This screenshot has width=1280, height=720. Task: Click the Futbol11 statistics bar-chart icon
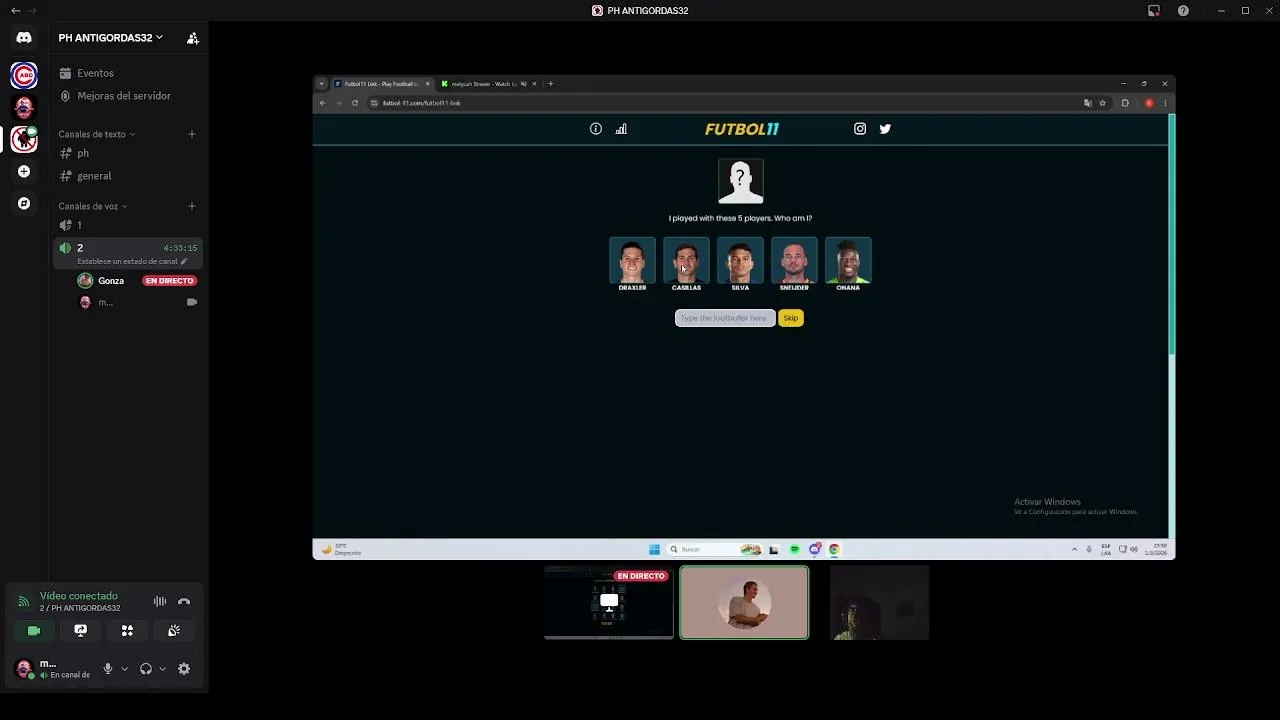pos(621,129)
